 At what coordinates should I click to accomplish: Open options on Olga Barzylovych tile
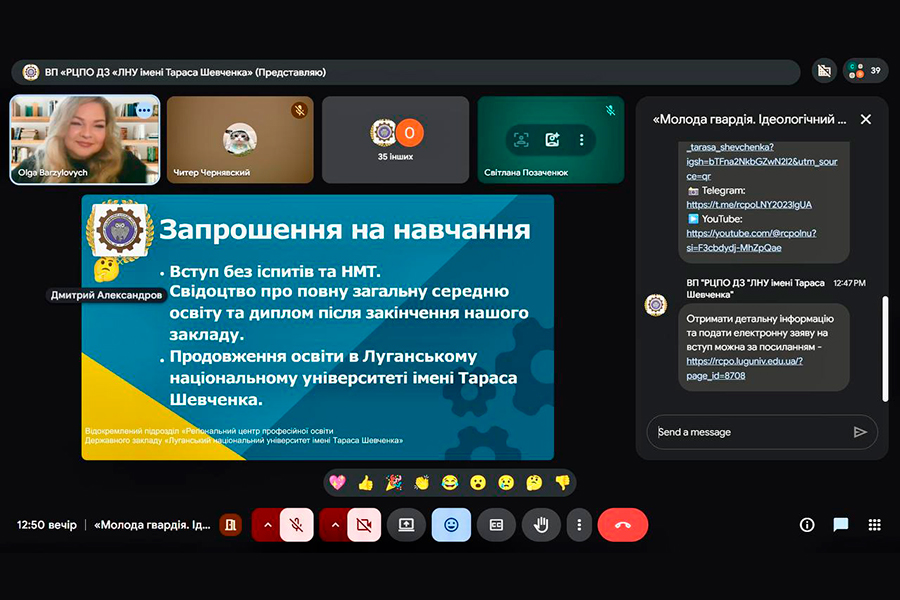[144, 110]
